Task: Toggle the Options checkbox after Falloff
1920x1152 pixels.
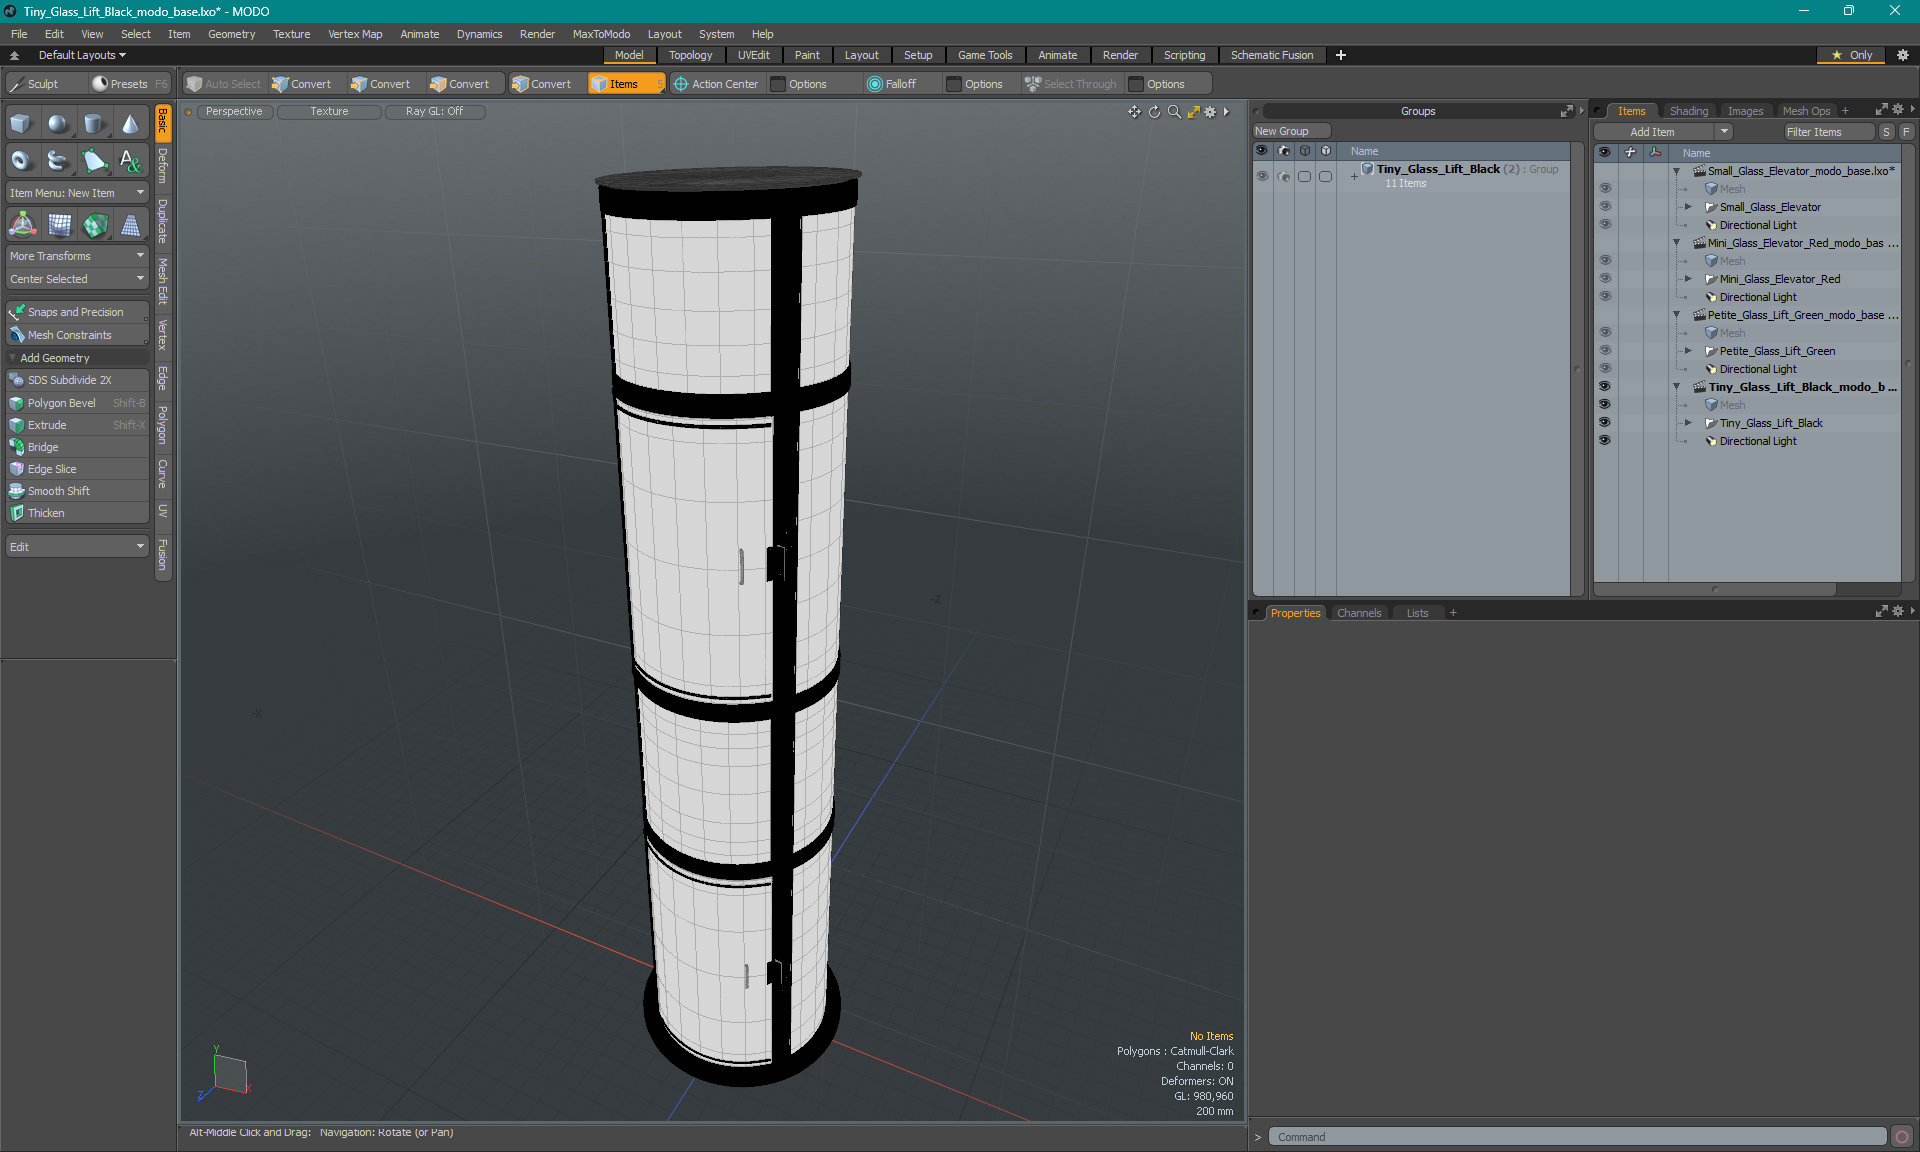Action: click(x=954, y=84)
